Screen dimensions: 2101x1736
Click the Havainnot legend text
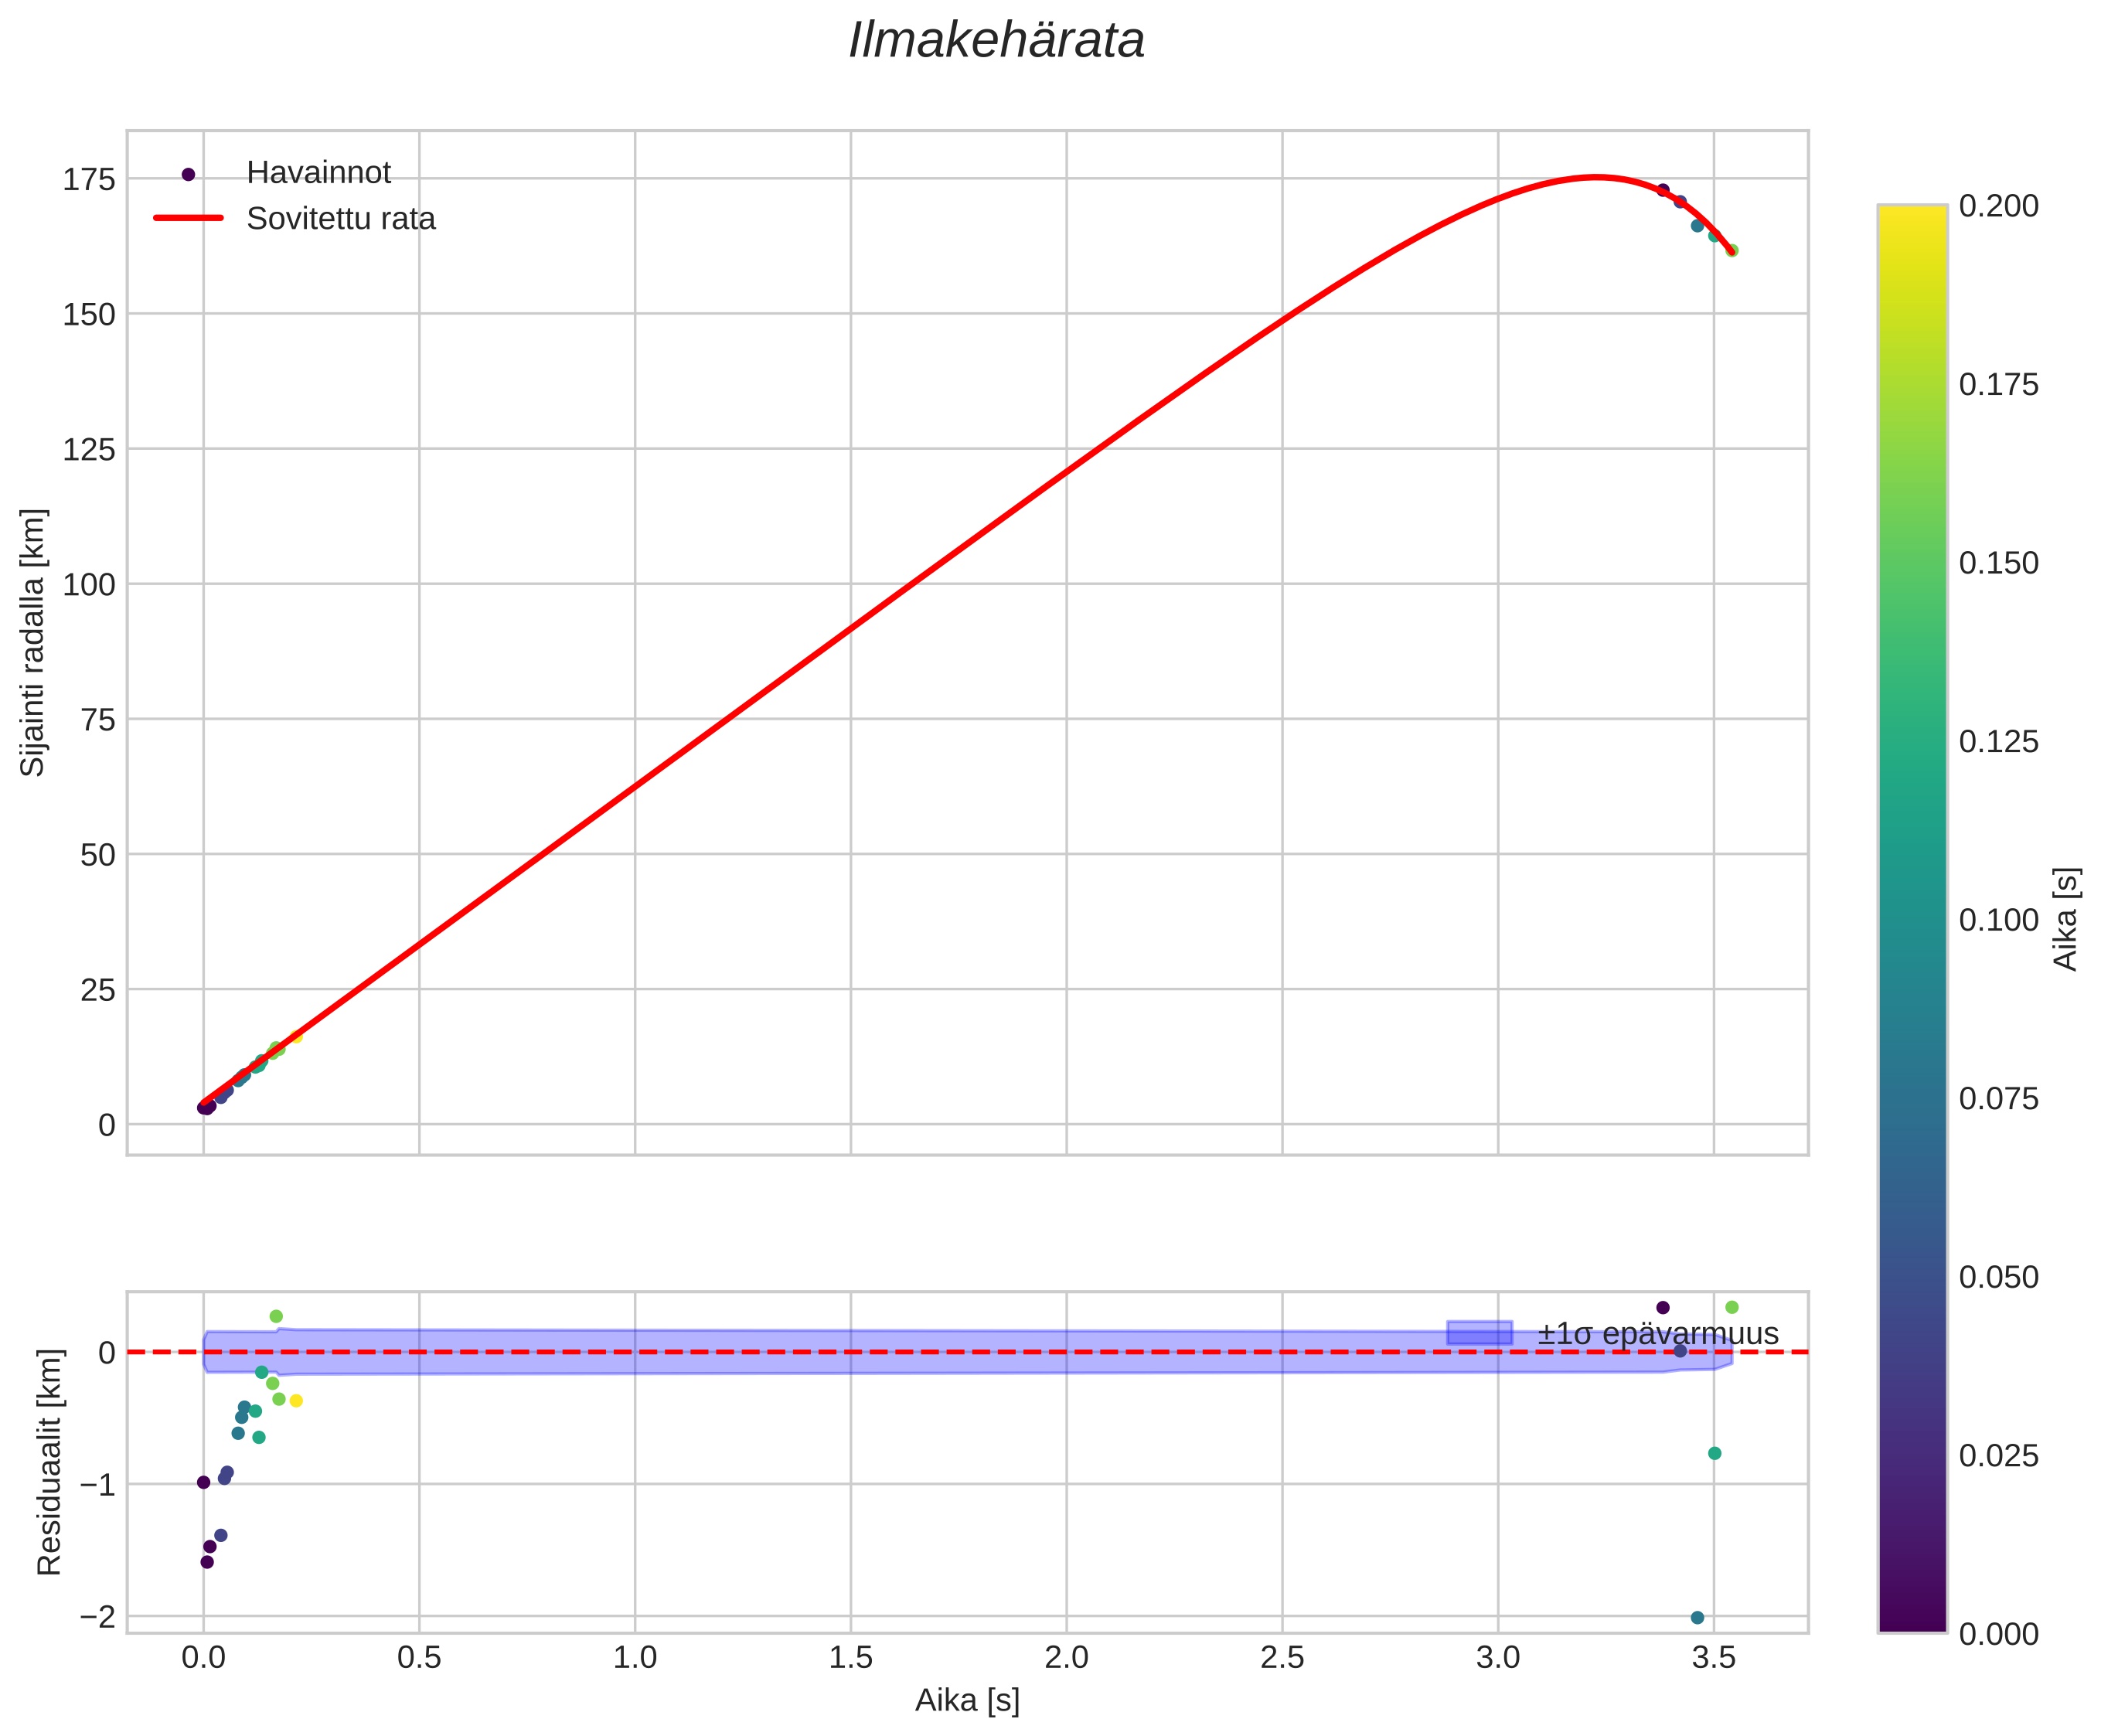point(319,173)
